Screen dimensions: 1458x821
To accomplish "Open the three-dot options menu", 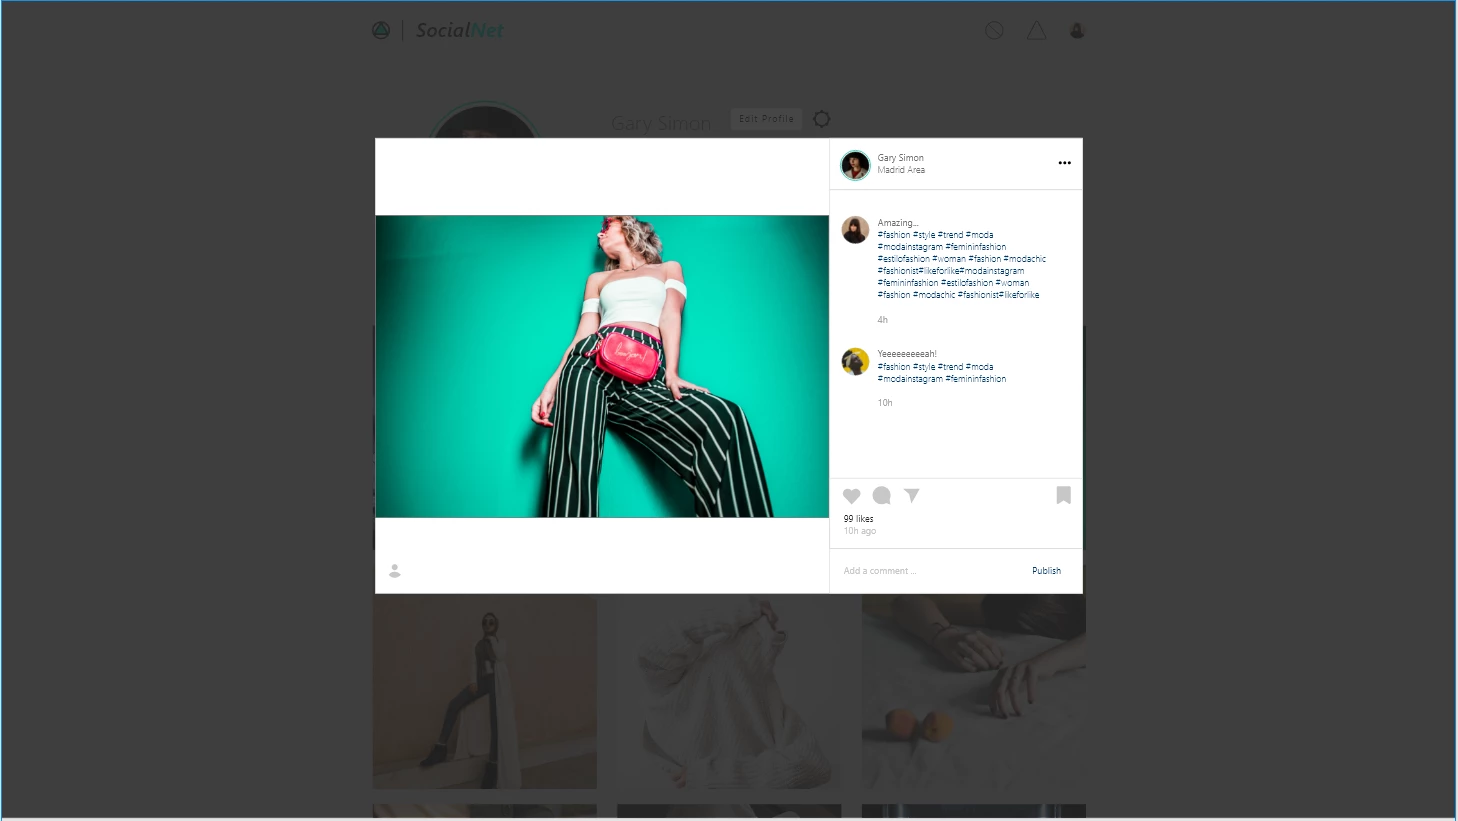I will pos(1065,163).
